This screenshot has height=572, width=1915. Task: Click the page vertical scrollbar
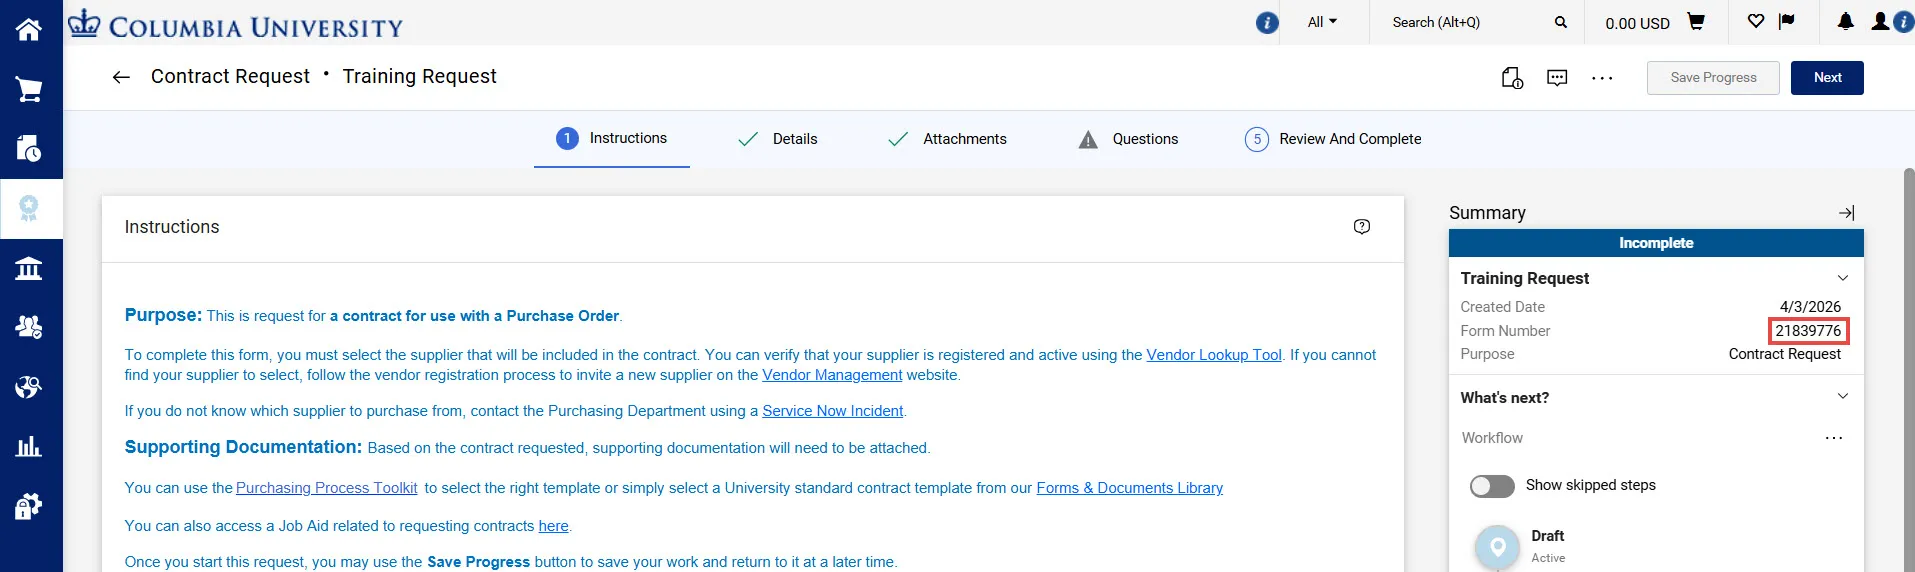pos(1908,370)
